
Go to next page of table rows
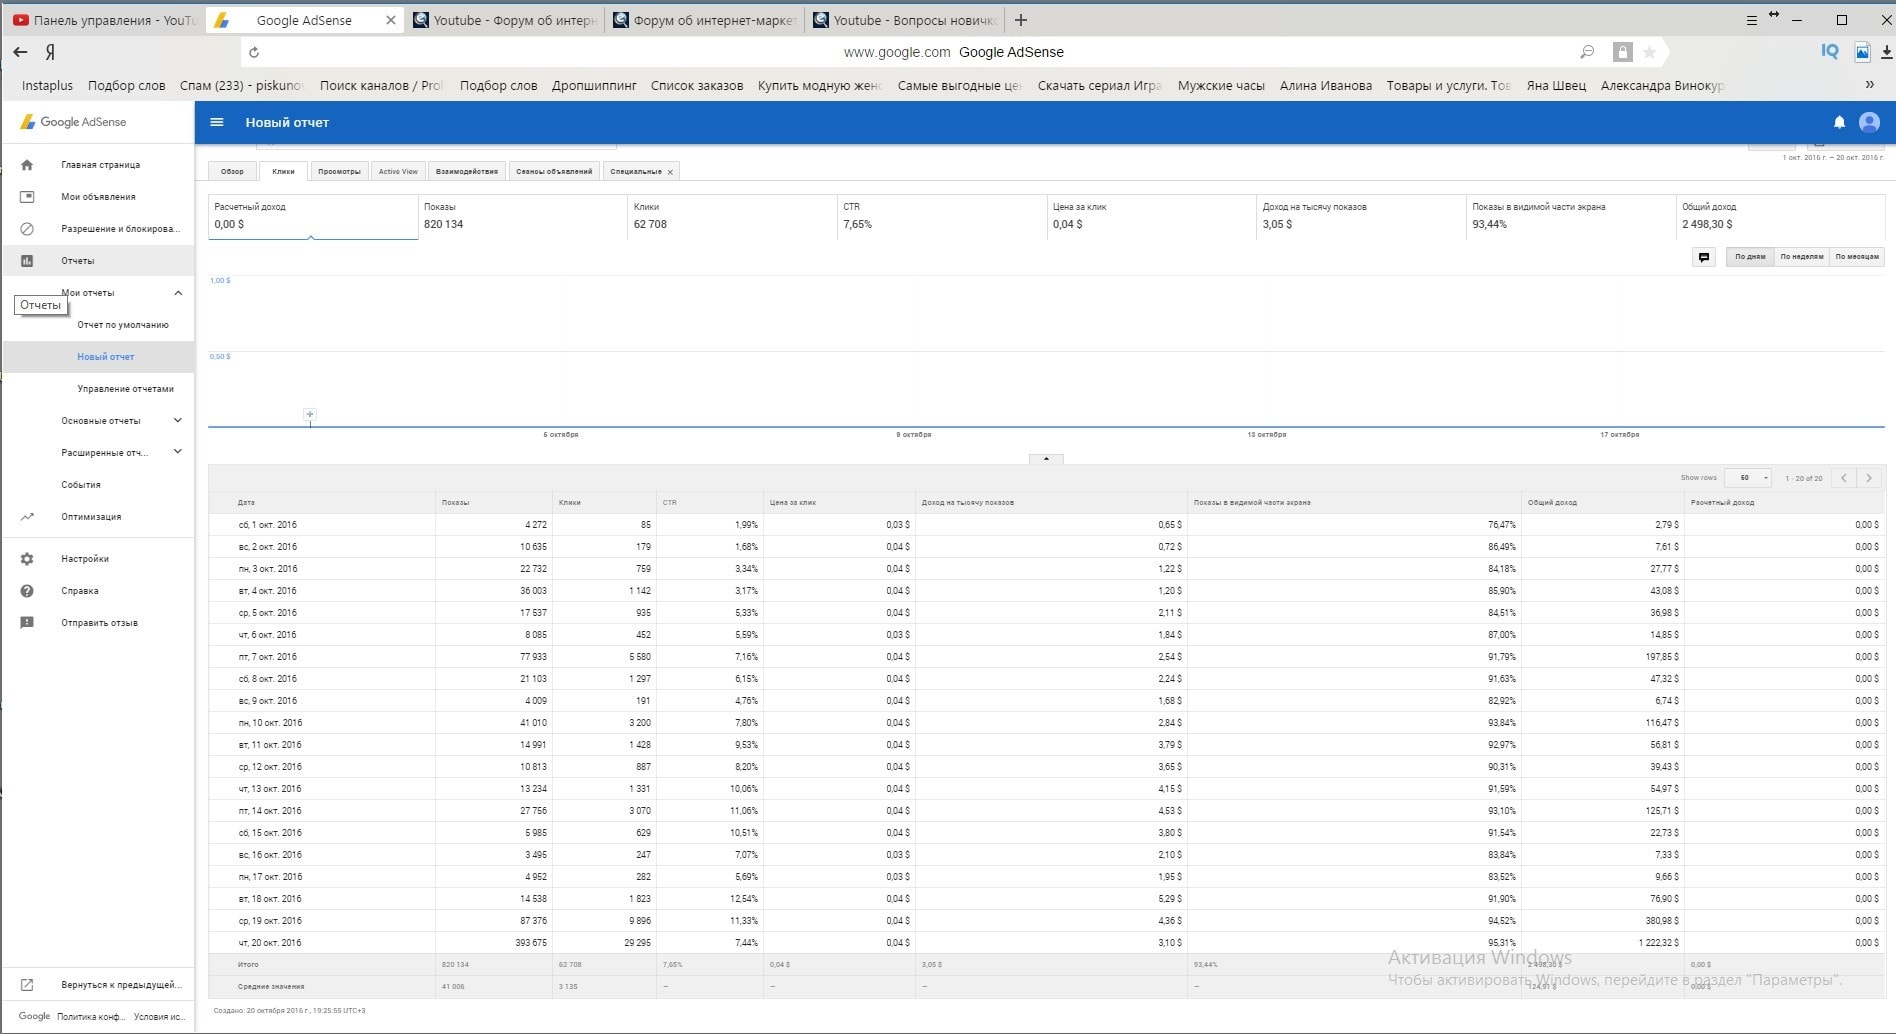click(x=1868, y=478)
